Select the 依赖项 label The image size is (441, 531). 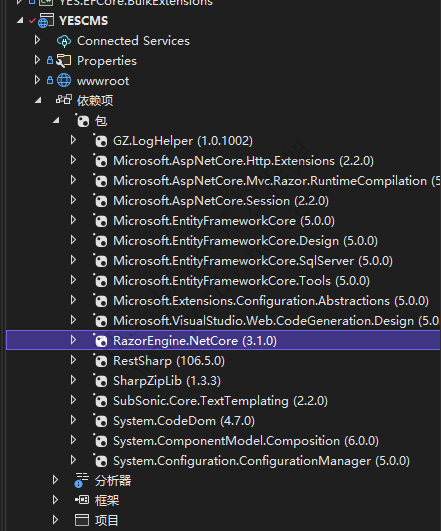click(x=95, y=101)
